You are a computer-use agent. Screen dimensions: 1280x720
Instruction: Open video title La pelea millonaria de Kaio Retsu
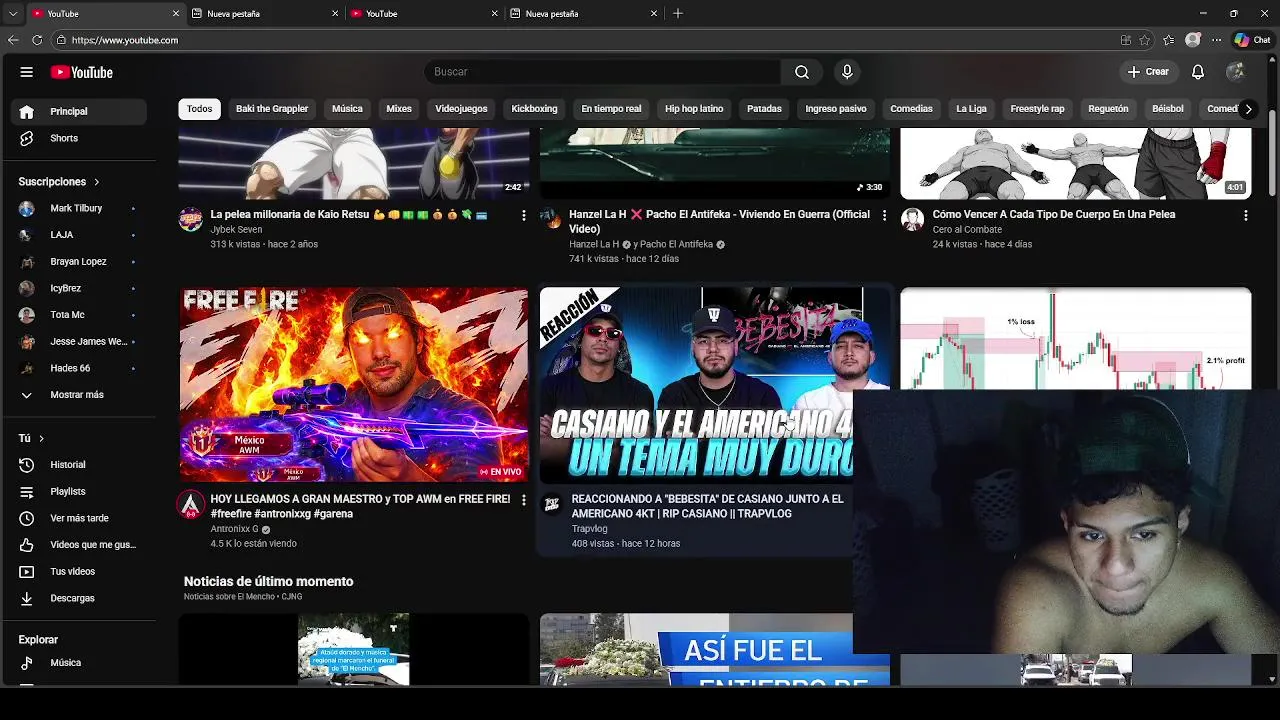coord(348,215)
